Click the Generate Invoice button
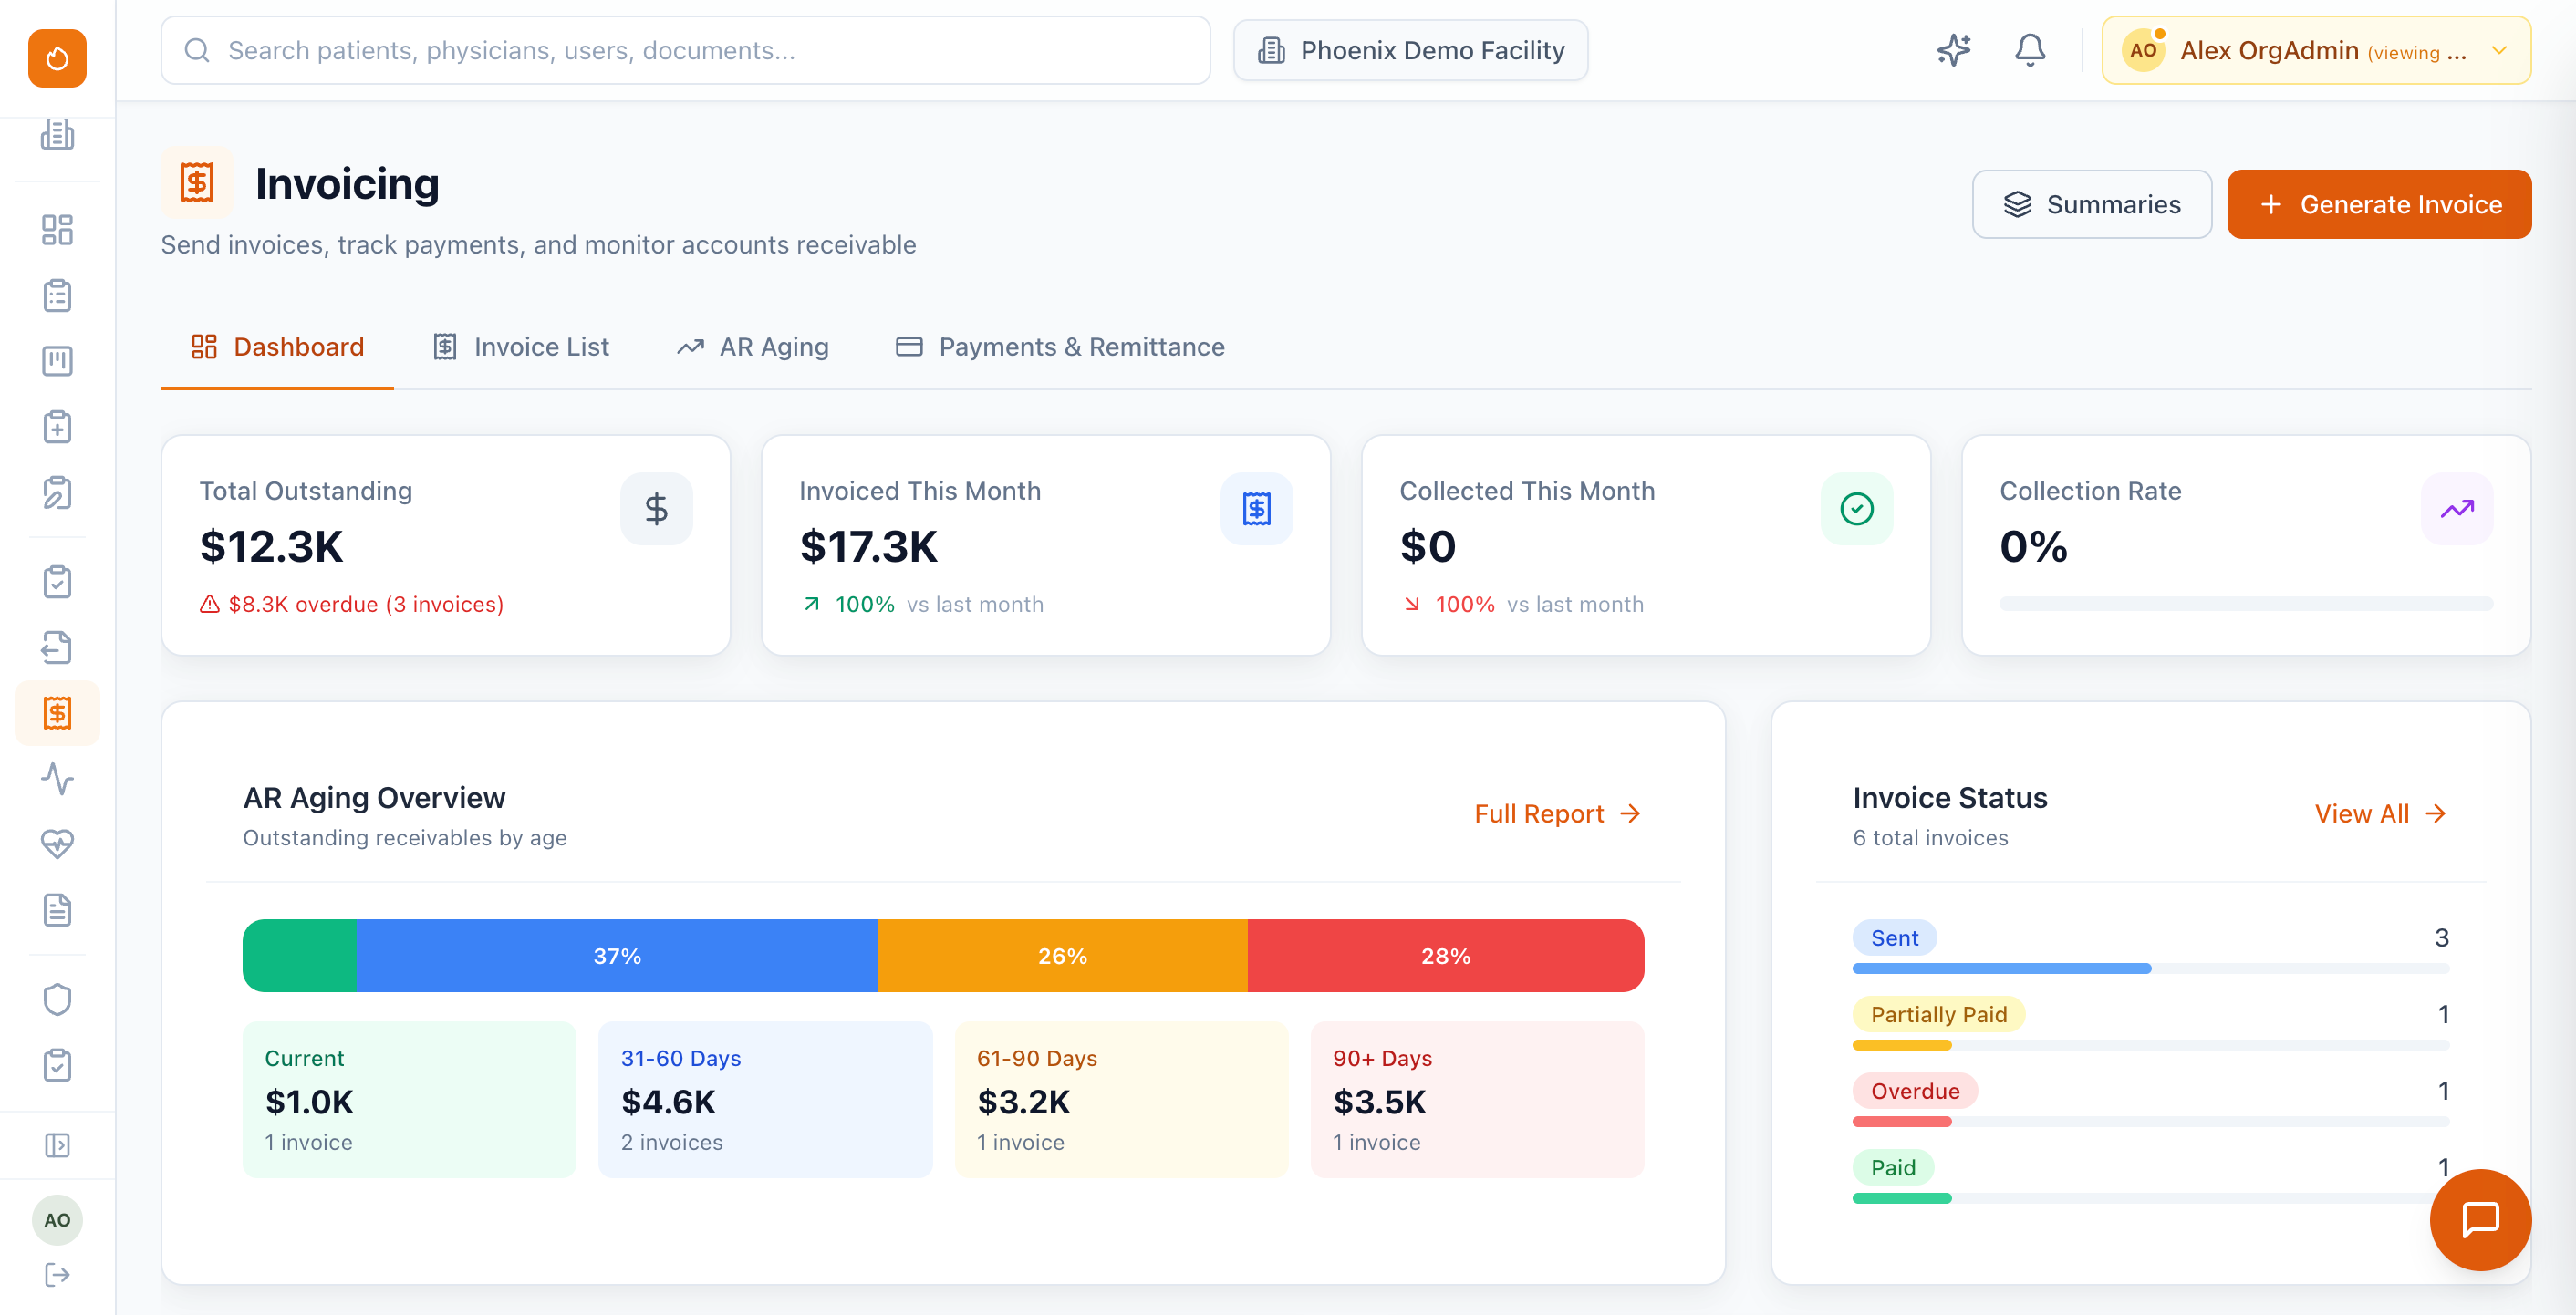This screenshot has width=2576, height=1315. click(x=2379, y=204)
